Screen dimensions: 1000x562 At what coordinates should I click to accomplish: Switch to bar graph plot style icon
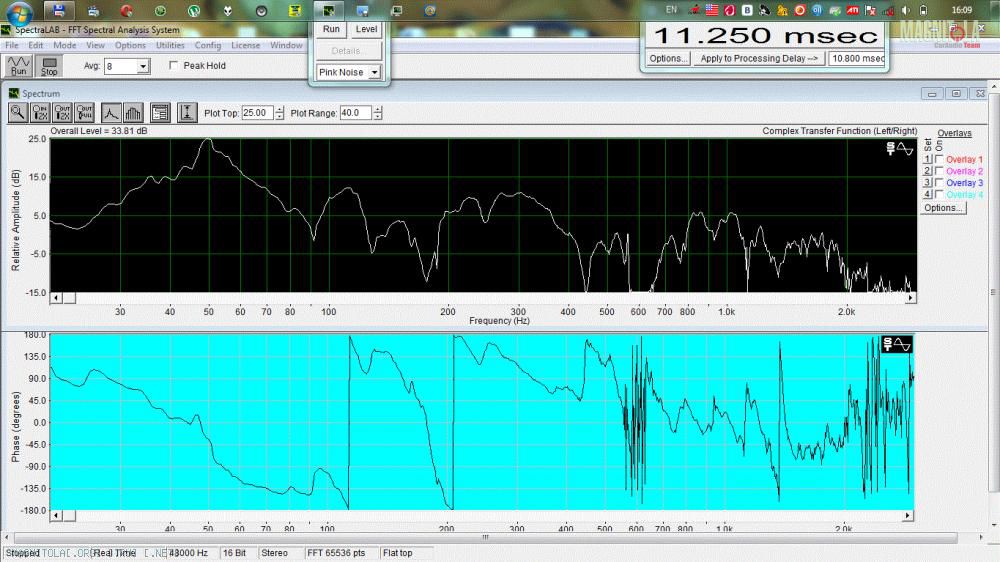133,113
